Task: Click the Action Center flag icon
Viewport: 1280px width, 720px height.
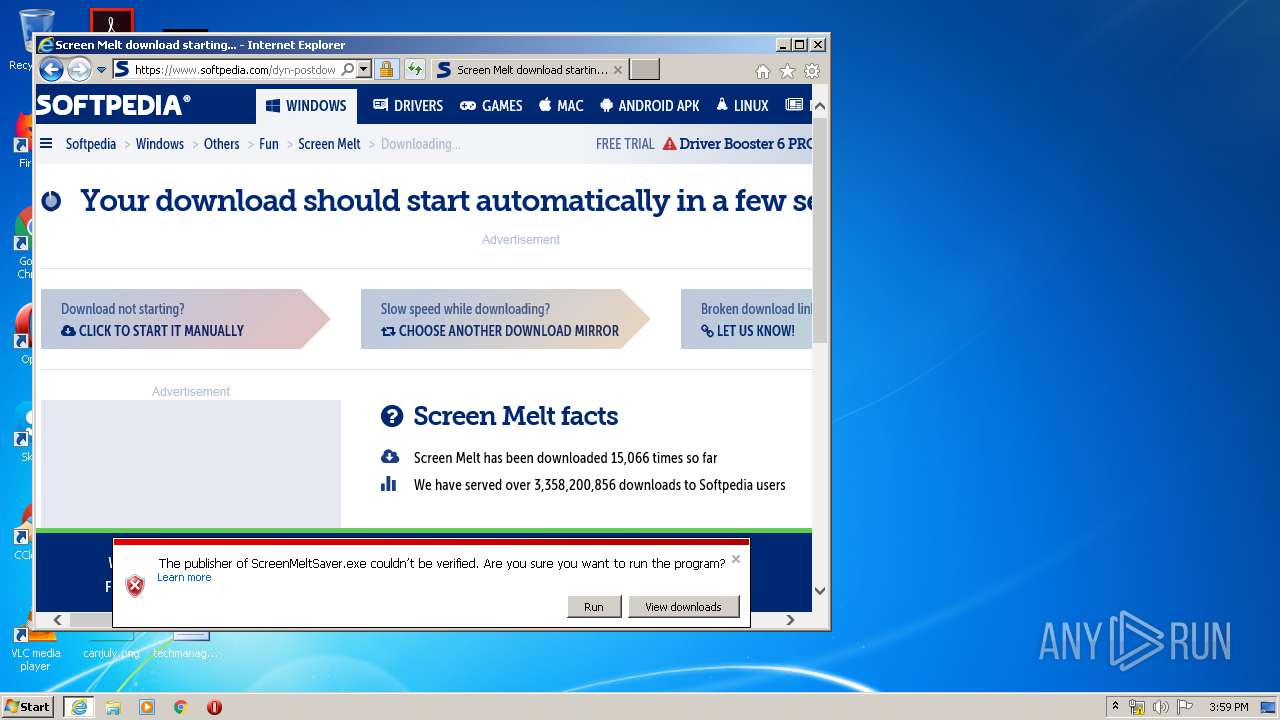Action: (x=1184, y=707)
